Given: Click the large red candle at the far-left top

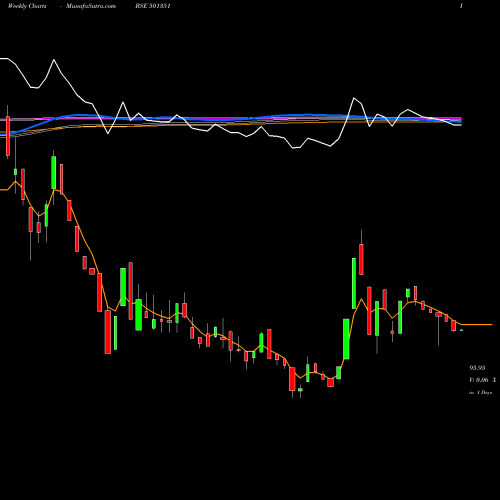Looking at the screenshot, I should 8,136.
